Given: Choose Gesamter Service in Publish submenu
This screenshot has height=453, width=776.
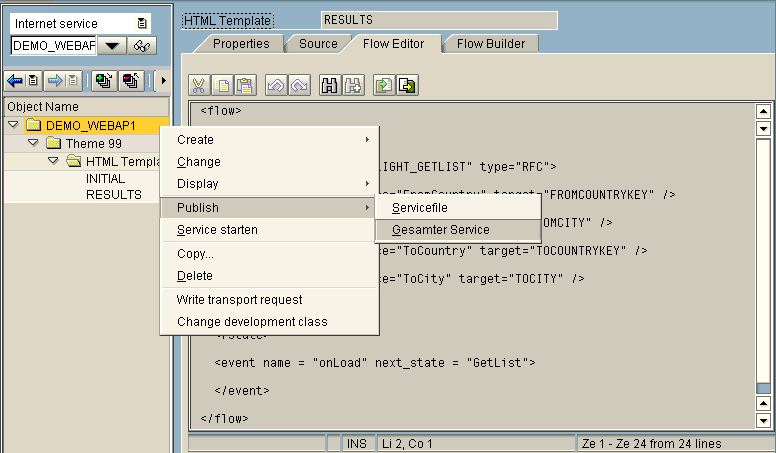Looking at the screenshot, I should (x=440, y=230).
